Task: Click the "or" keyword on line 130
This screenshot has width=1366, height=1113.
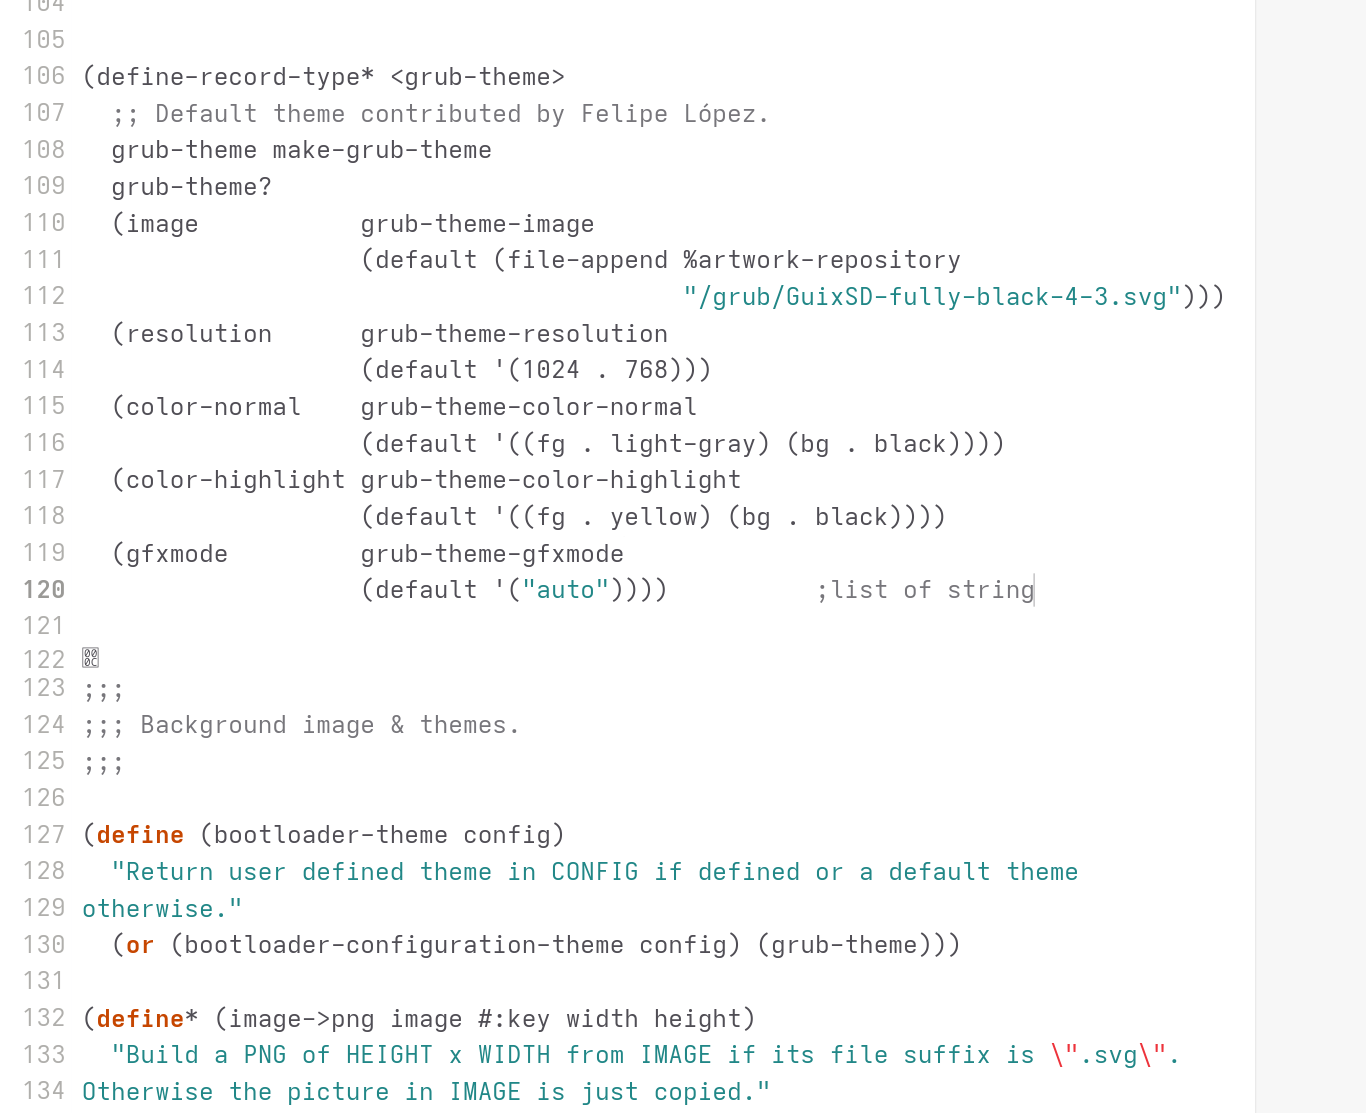Action: coord(140,945)
